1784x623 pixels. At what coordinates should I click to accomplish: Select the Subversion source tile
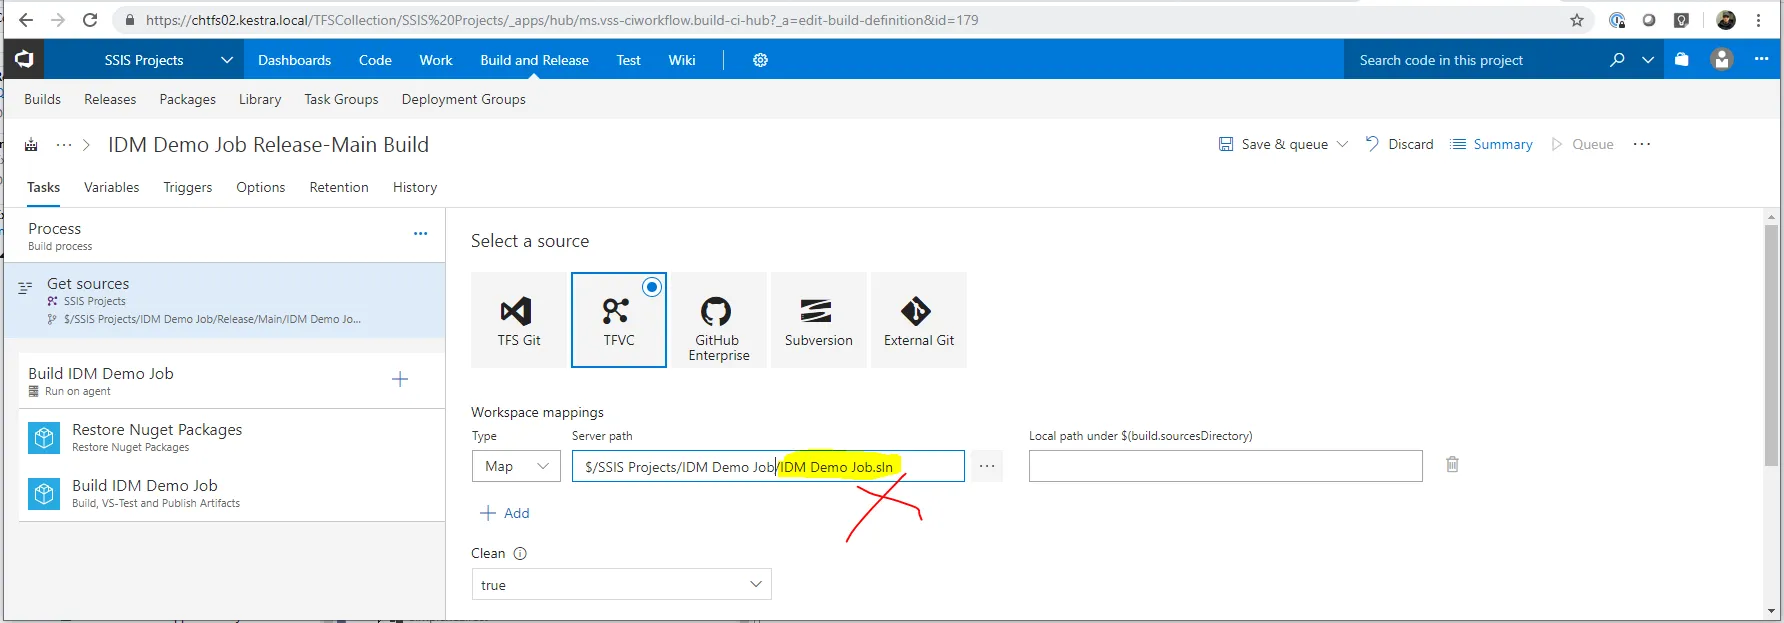pyautogui.click(x=819, y=320)
